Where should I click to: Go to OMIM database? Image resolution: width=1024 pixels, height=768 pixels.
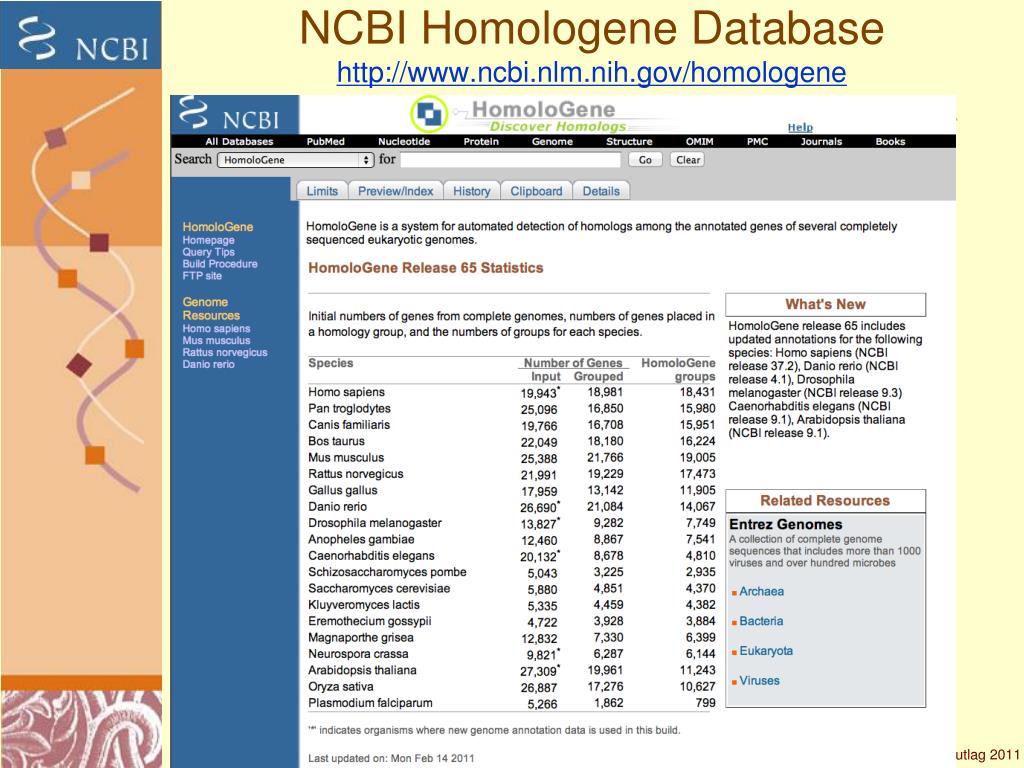699,142
